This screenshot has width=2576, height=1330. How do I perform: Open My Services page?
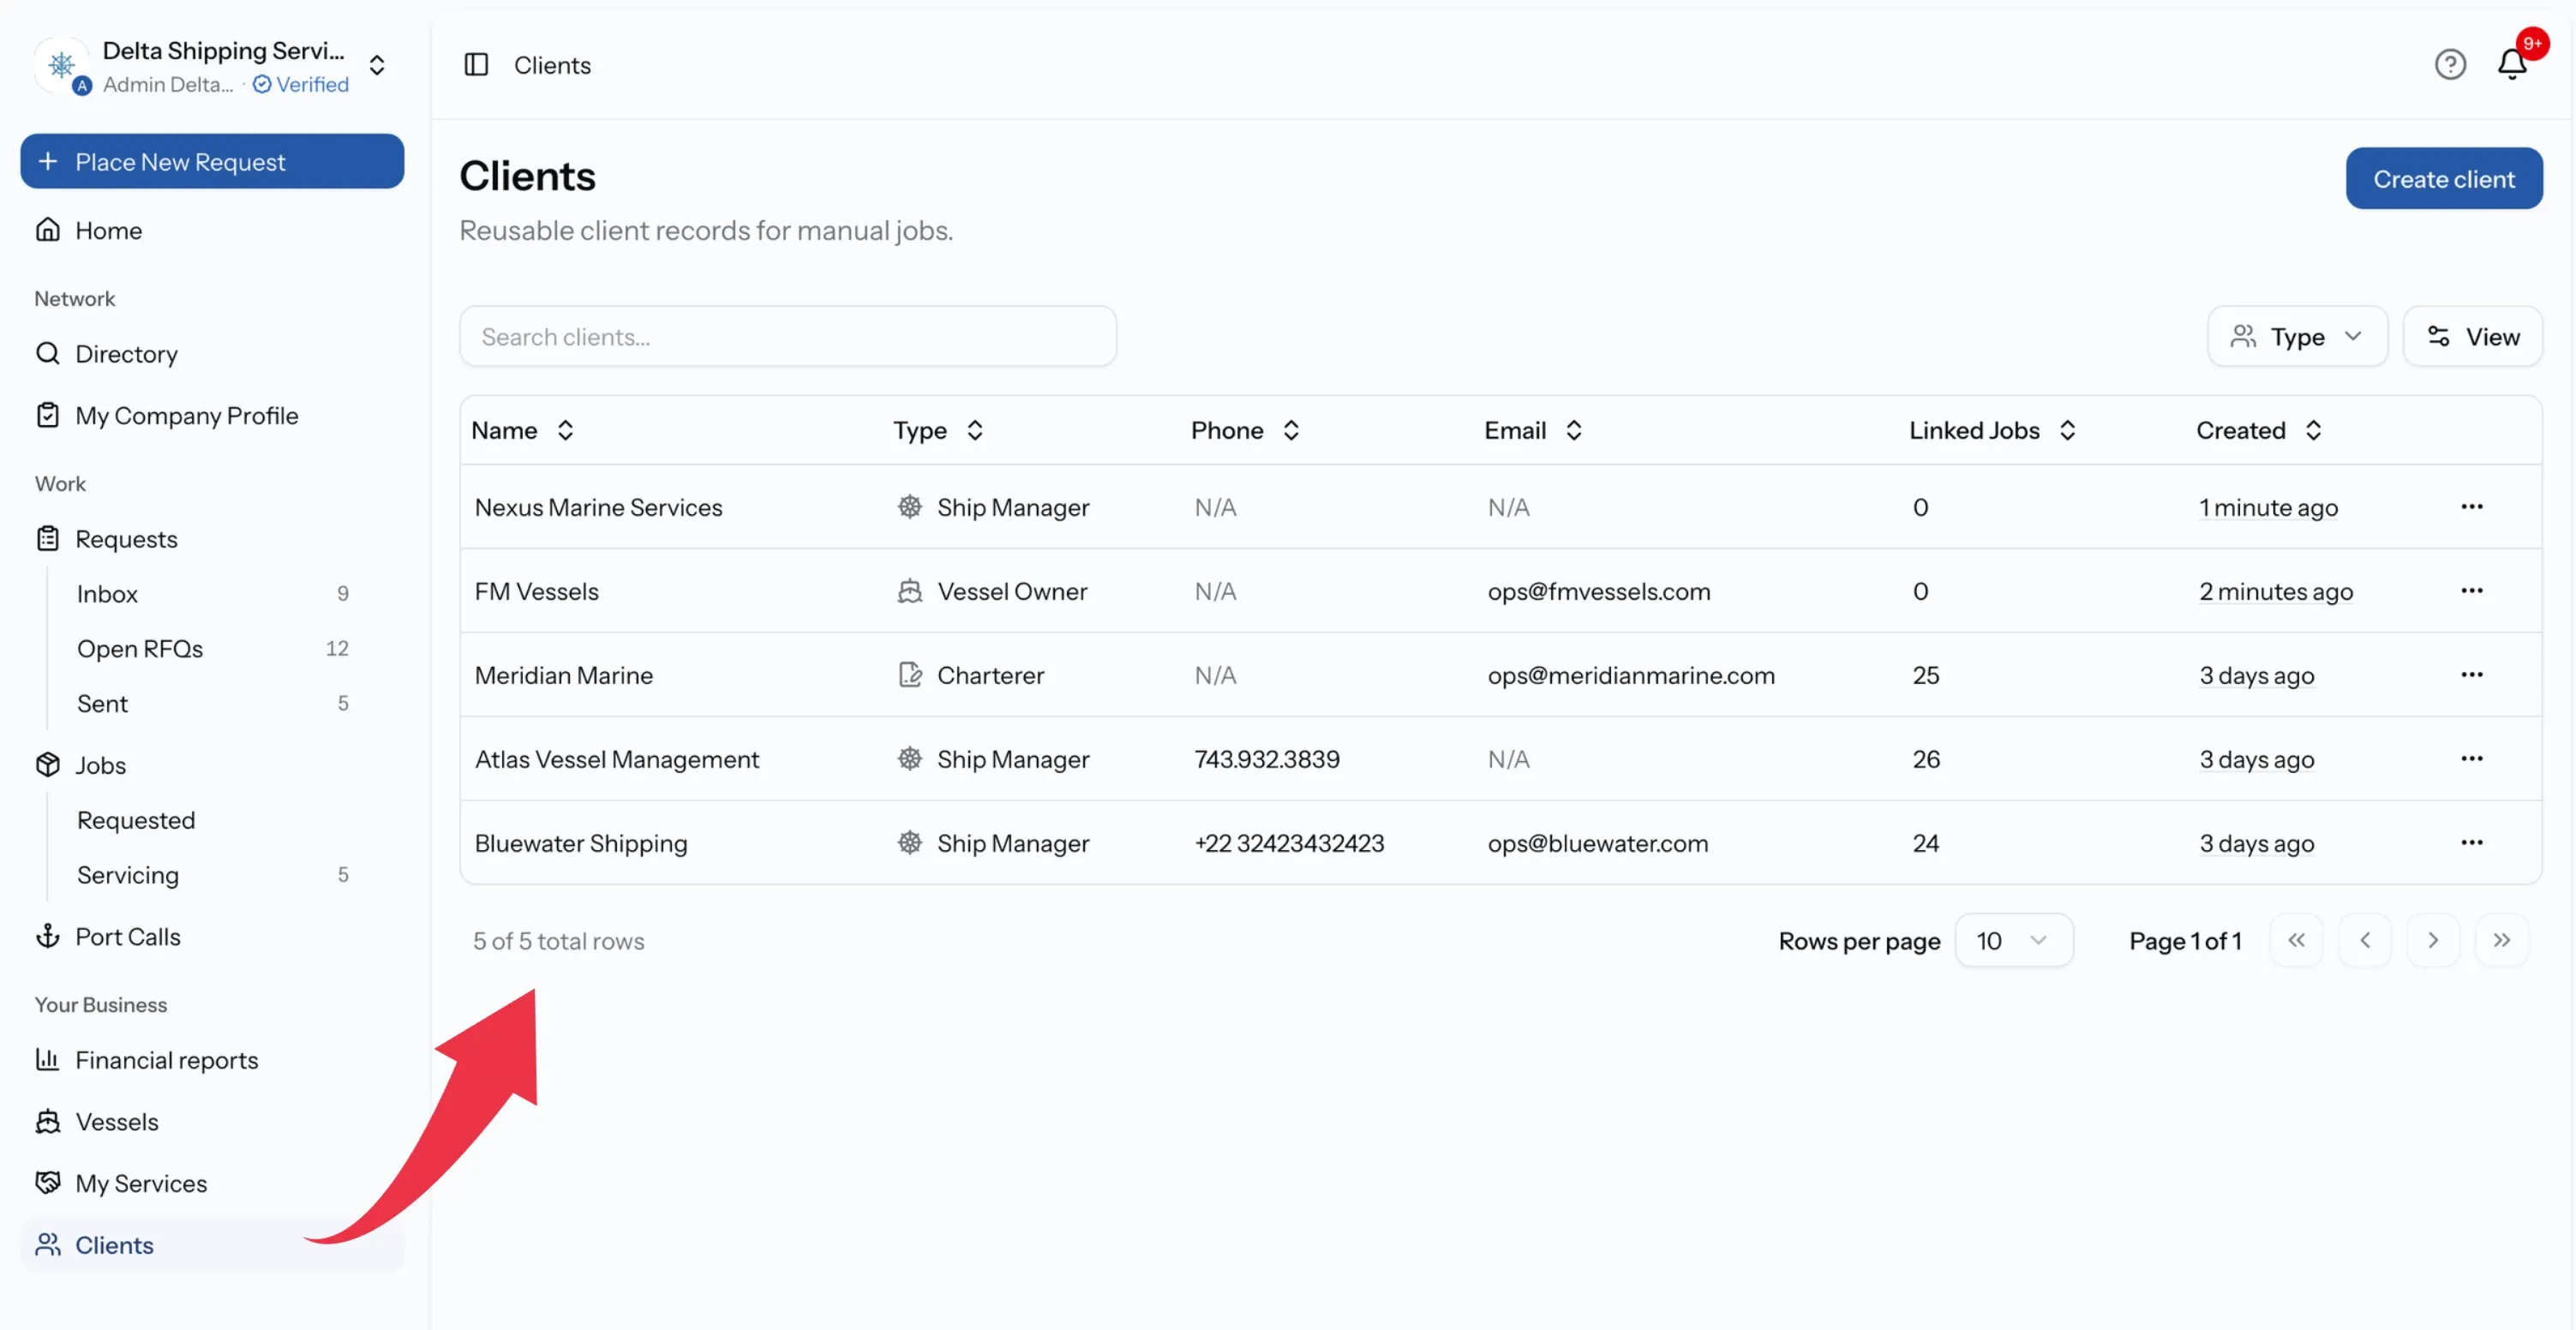click(212, 1183)
